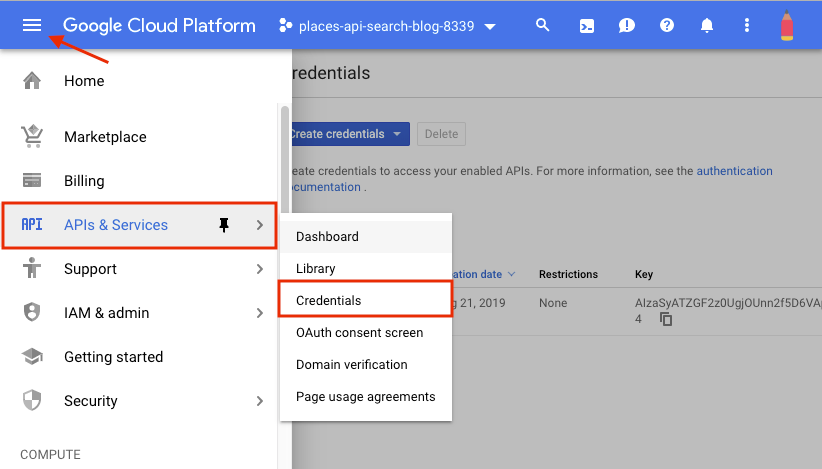Open the help question mark icon
Viewport: 822px width, 469px height.
667,25
